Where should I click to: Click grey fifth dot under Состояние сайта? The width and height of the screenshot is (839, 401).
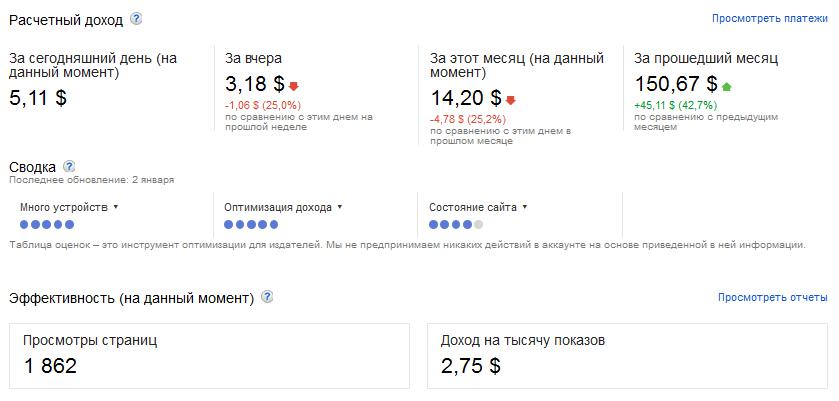coord(478,224)
